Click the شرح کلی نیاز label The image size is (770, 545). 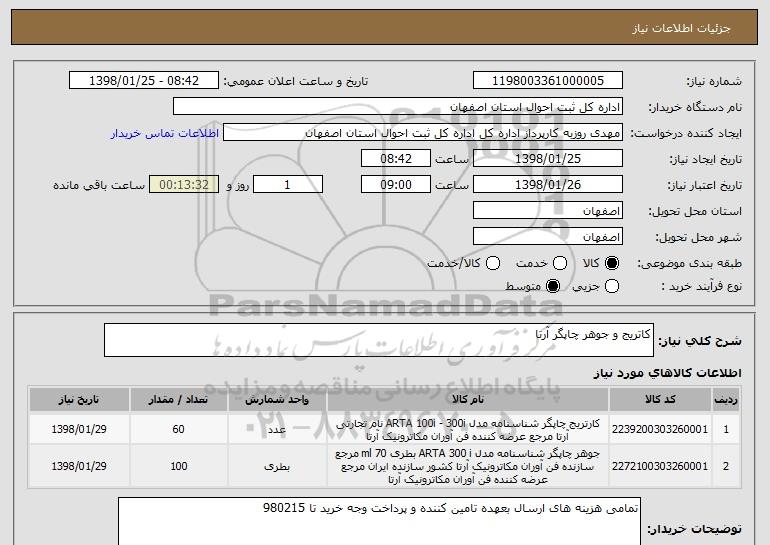tap(700, 341)
